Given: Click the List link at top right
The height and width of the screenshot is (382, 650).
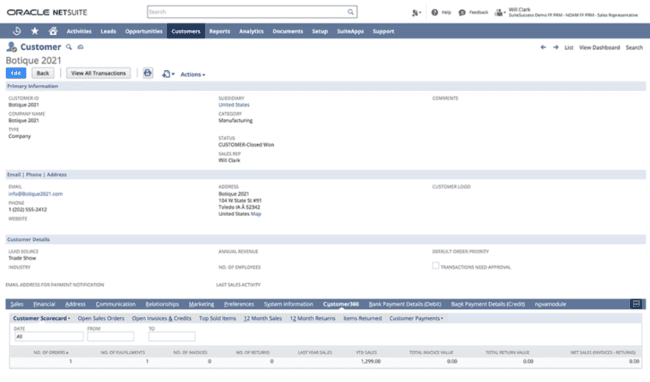Looking at the screenshot, I should click(x=569, y=48).
